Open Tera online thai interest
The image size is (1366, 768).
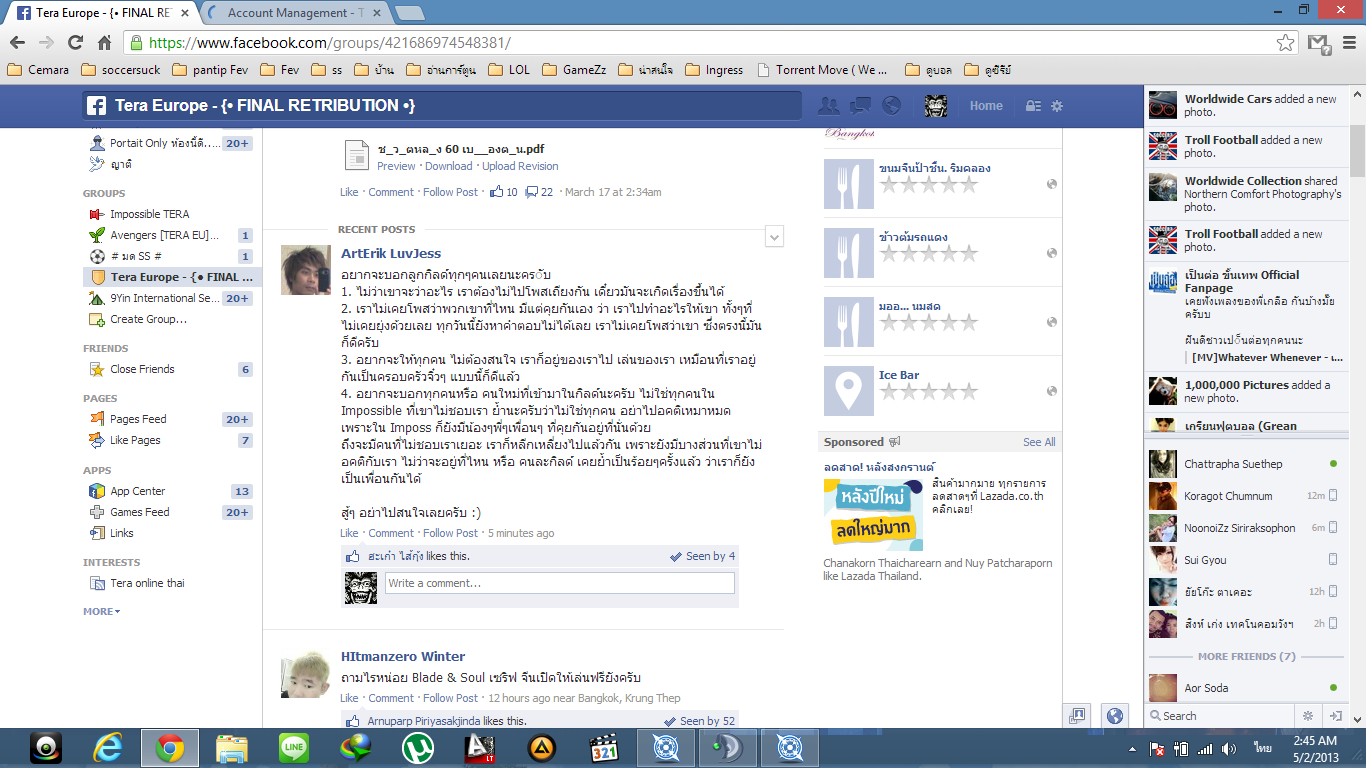147,583
